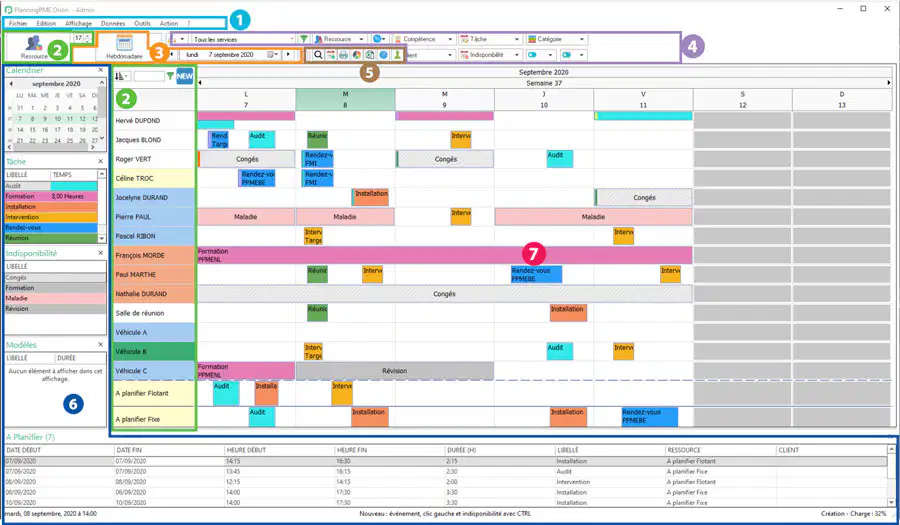Close the Calendrier panel

coord(100,70)
